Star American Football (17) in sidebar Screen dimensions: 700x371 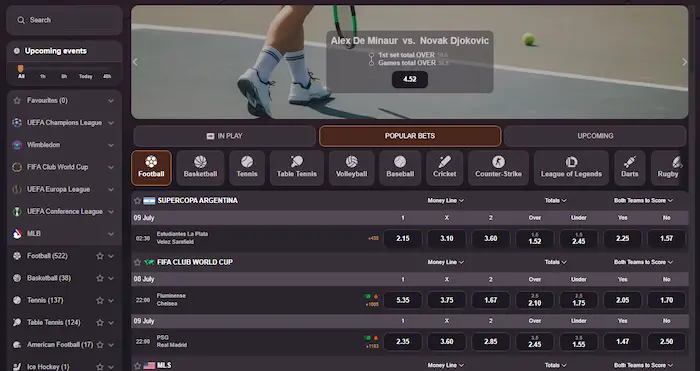[100, 345]
